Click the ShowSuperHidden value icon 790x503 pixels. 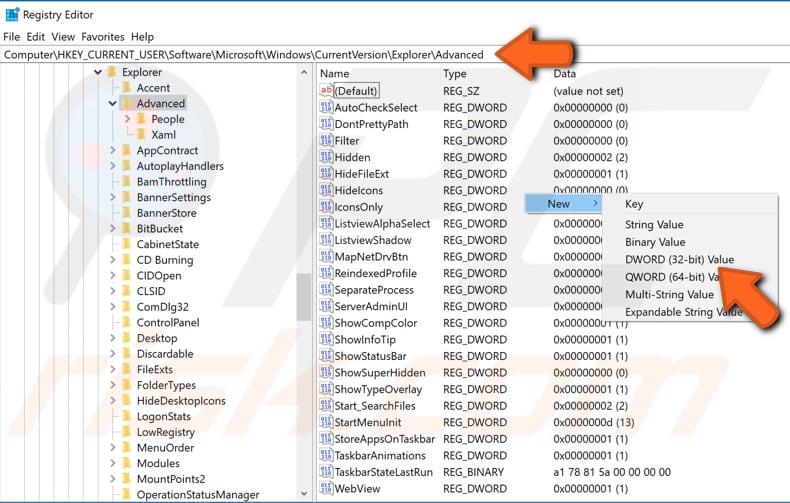(x=326, y=373)
